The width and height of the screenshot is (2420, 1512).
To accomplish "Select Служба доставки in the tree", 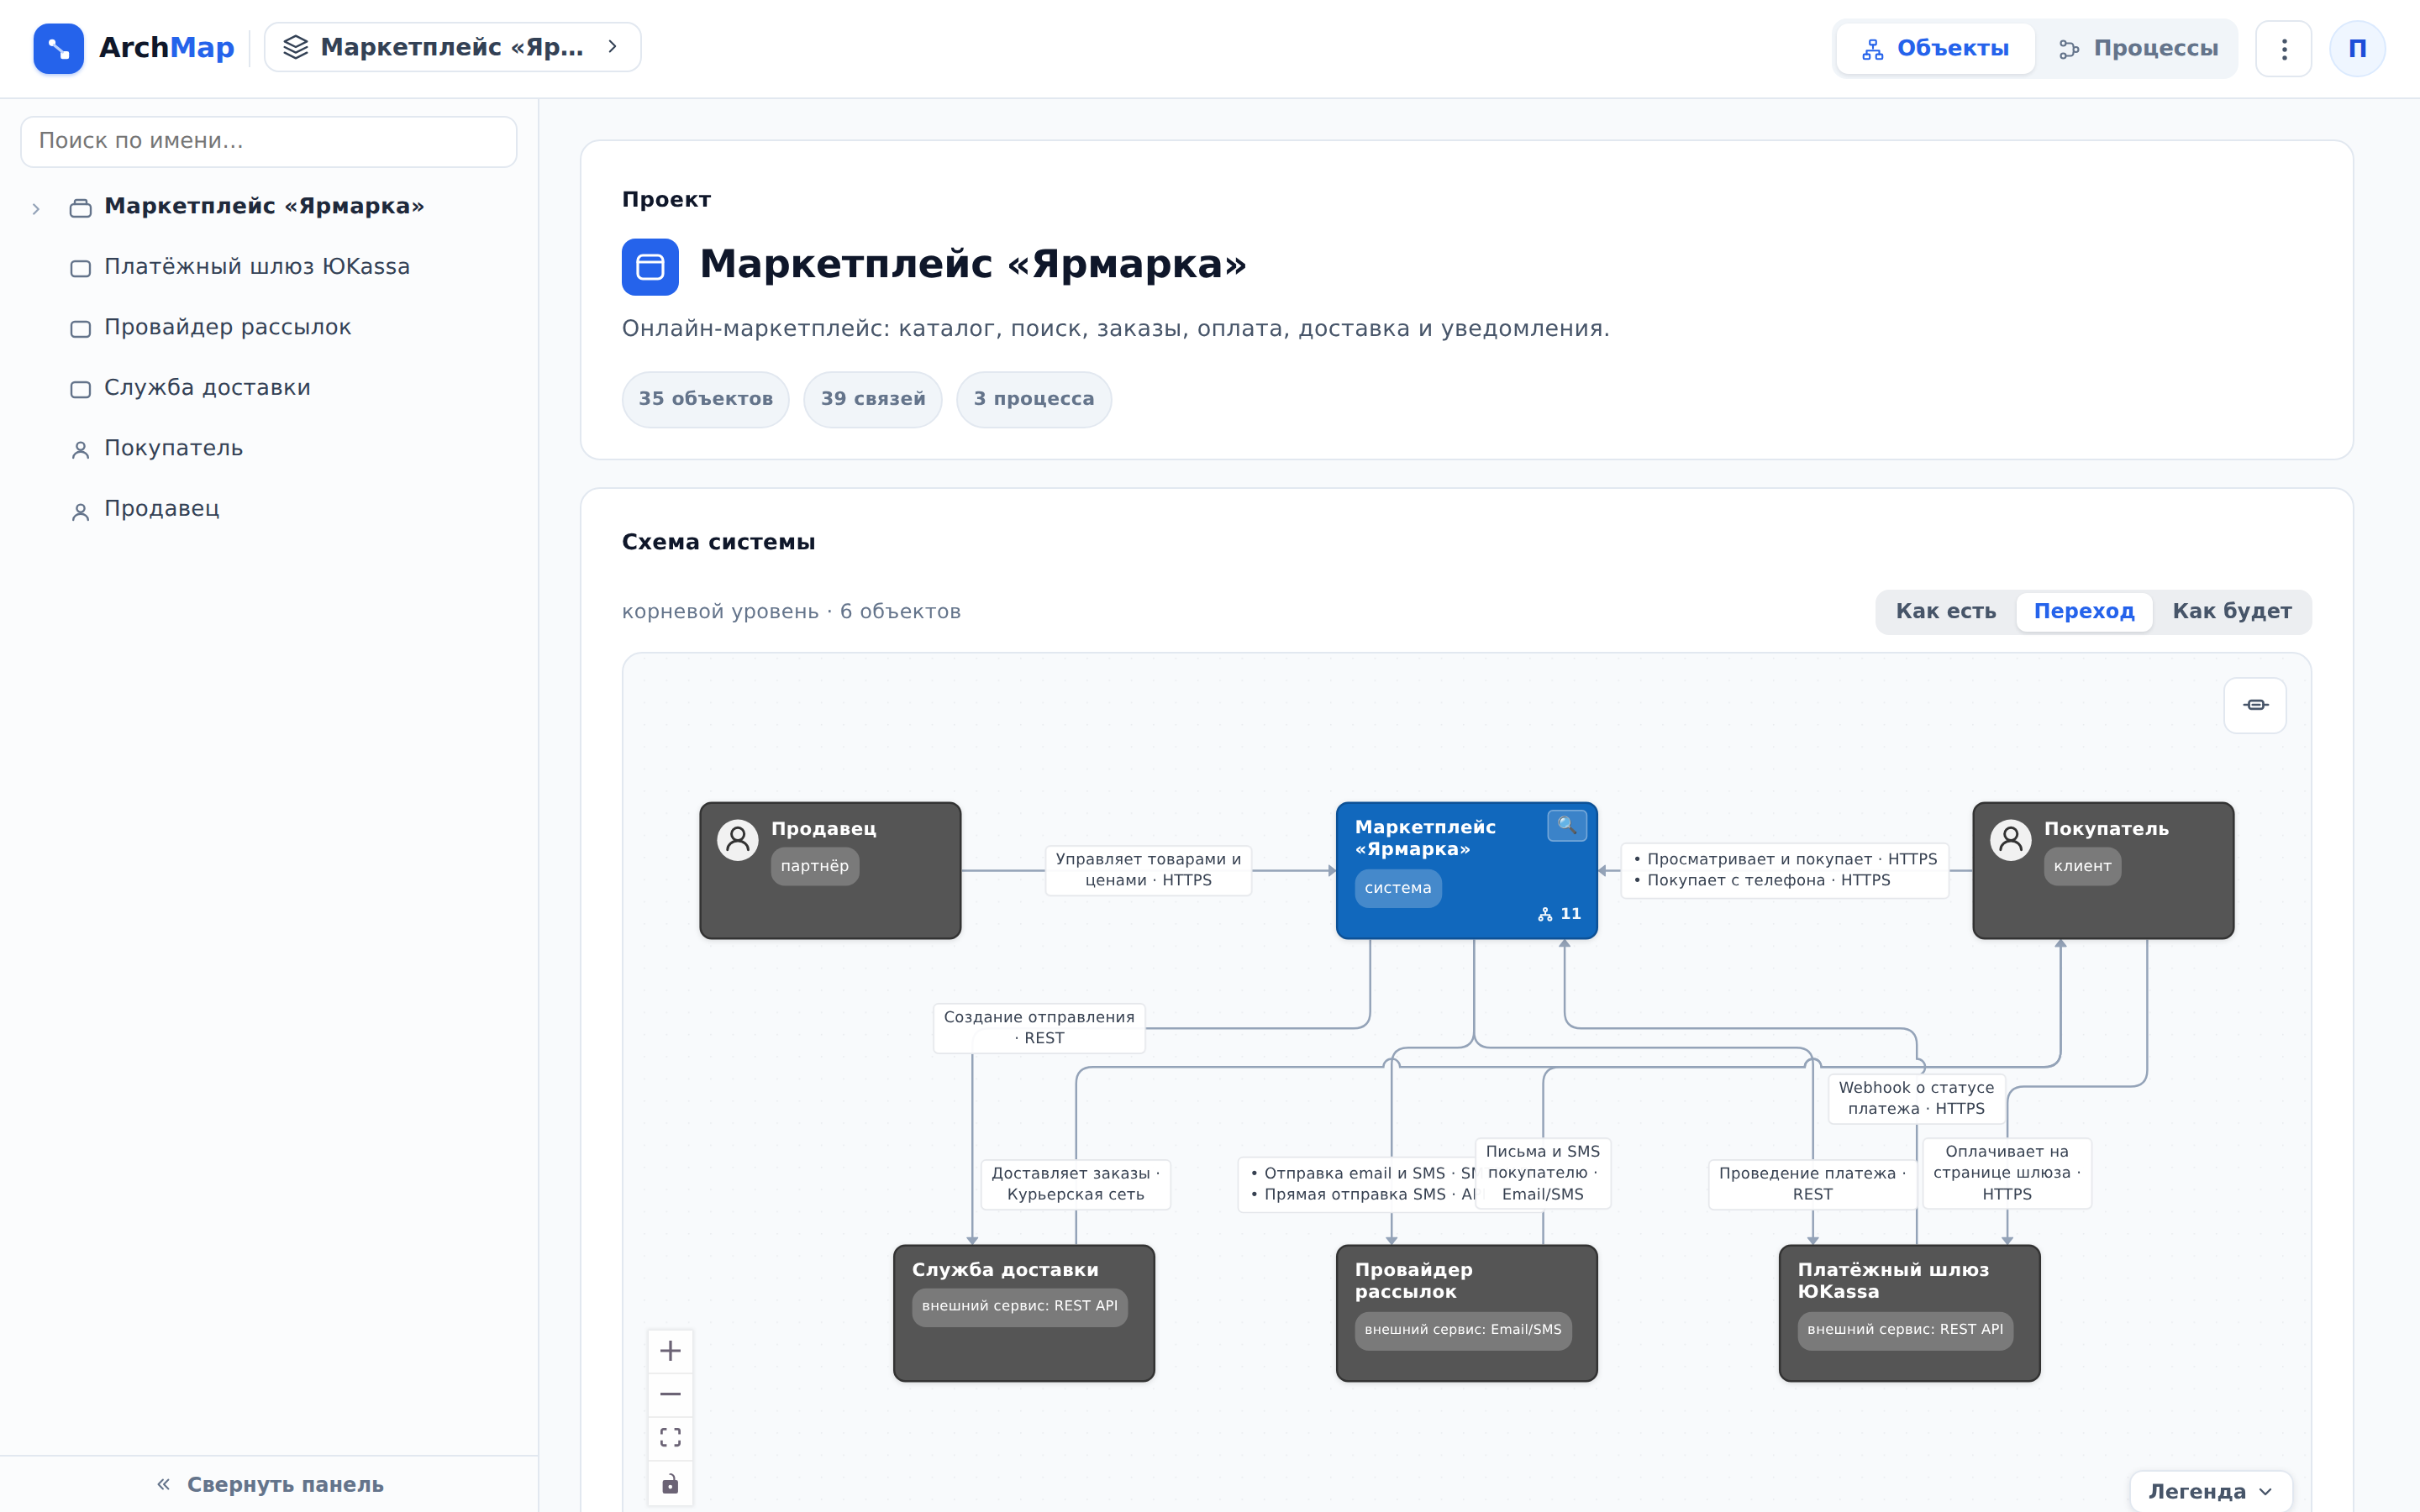I will click(x=207, y=388).
